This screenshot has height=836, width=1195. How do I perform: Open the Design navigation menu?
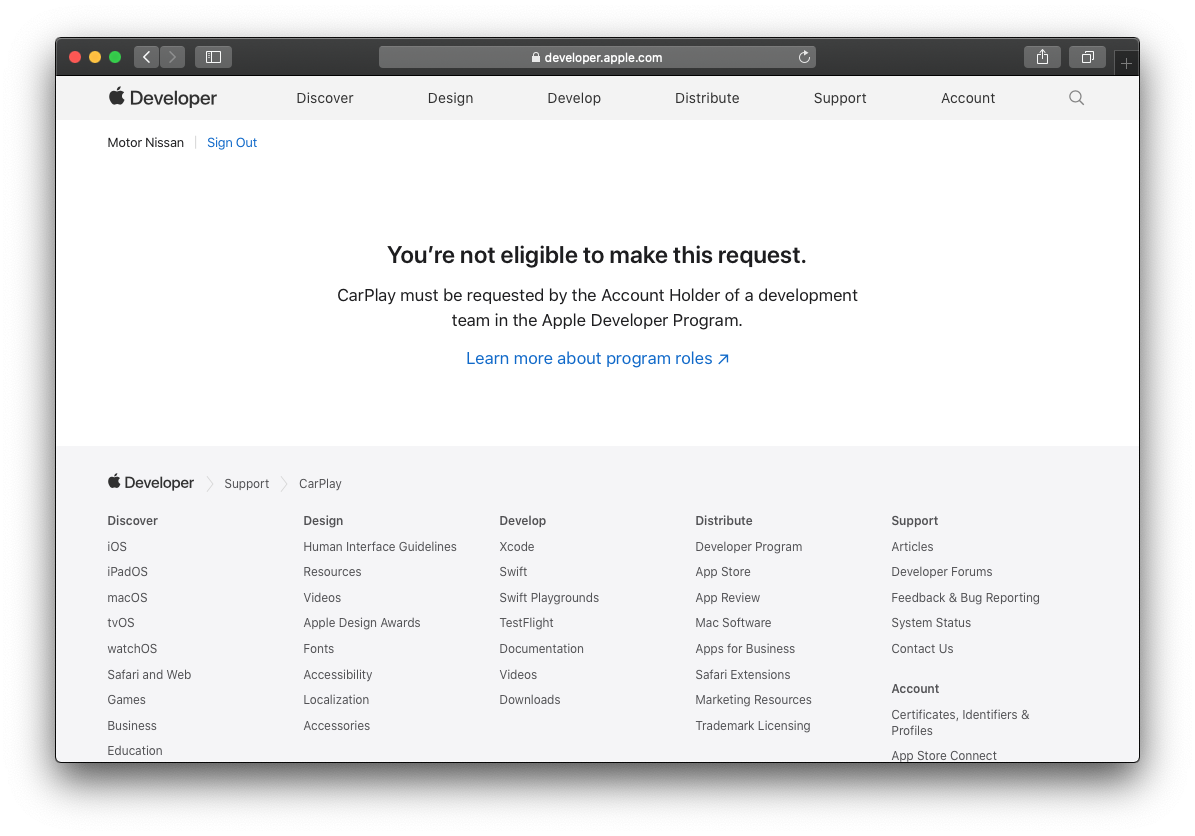point(450,98)
